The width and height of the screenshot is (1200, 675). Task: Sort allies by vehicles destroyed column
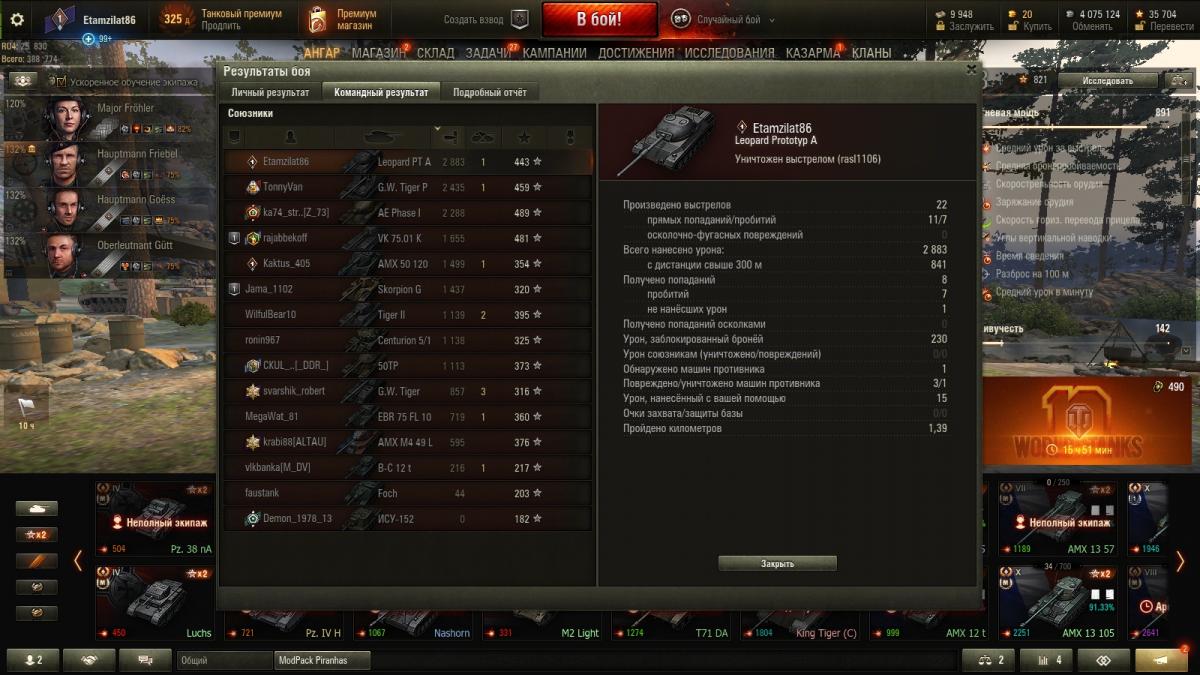[x=483, y=136]
